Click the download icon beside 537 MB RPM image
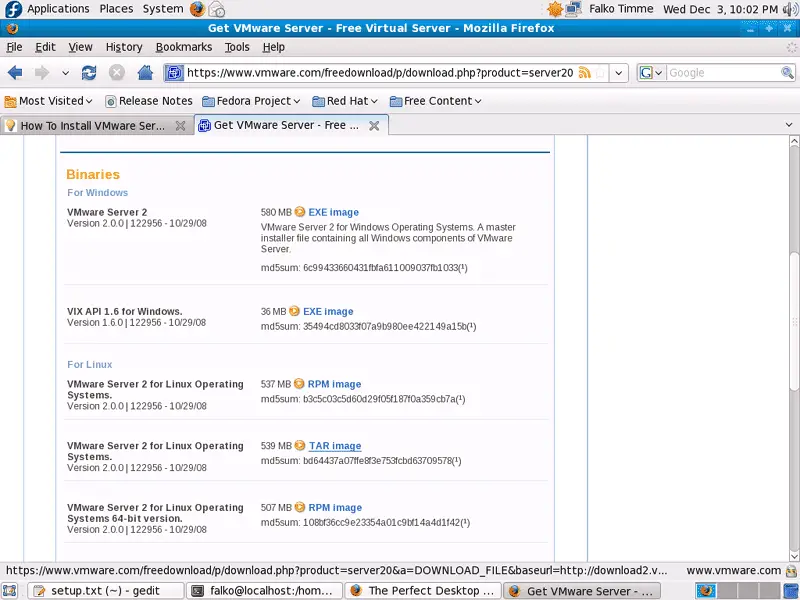Viewport: 800px width, 600px height. 299,384
